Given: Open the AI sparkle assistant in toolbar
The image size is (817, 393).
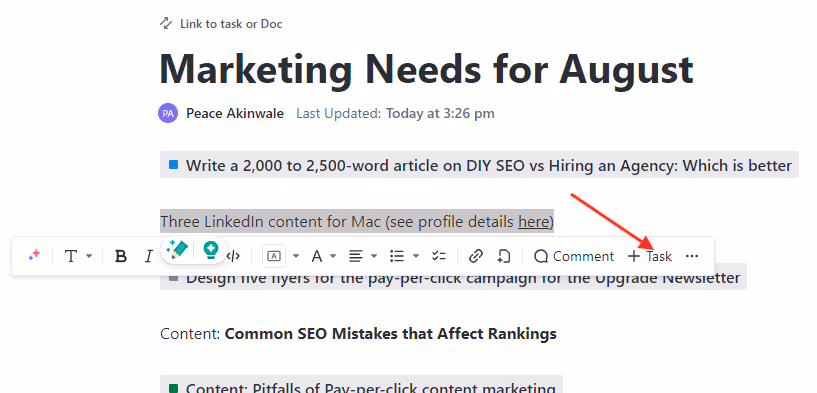Looking at the screenshot, I should click(34, 256).
